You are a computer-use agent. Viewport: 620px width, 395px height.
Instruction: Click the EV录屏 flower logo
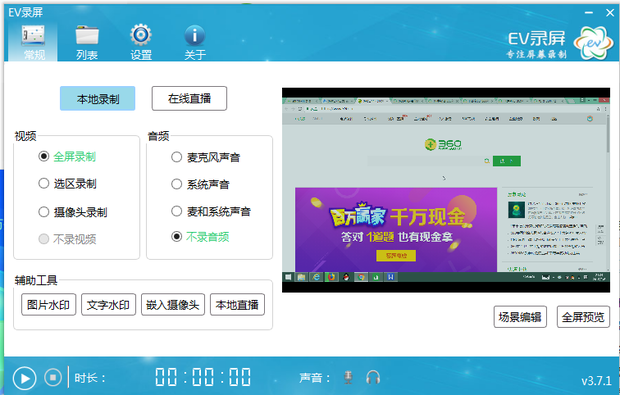tap(594, 43)
